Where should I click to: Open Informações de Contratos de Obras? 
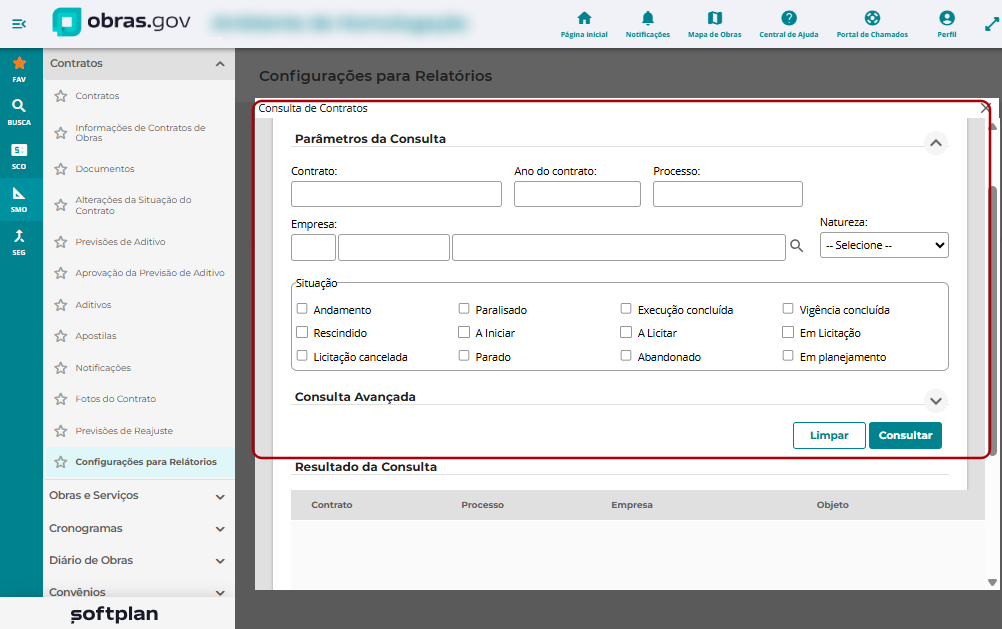[x=140, y=132]
